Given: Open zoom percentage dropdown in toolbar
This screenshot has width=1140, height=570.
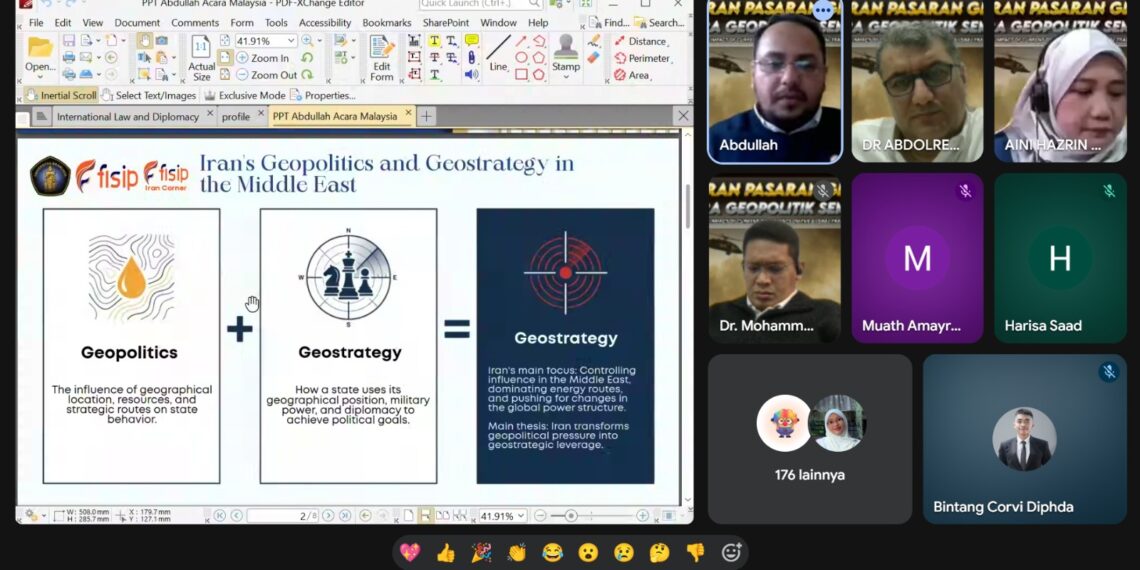Looking at the screenshot, I should point(291,41).
